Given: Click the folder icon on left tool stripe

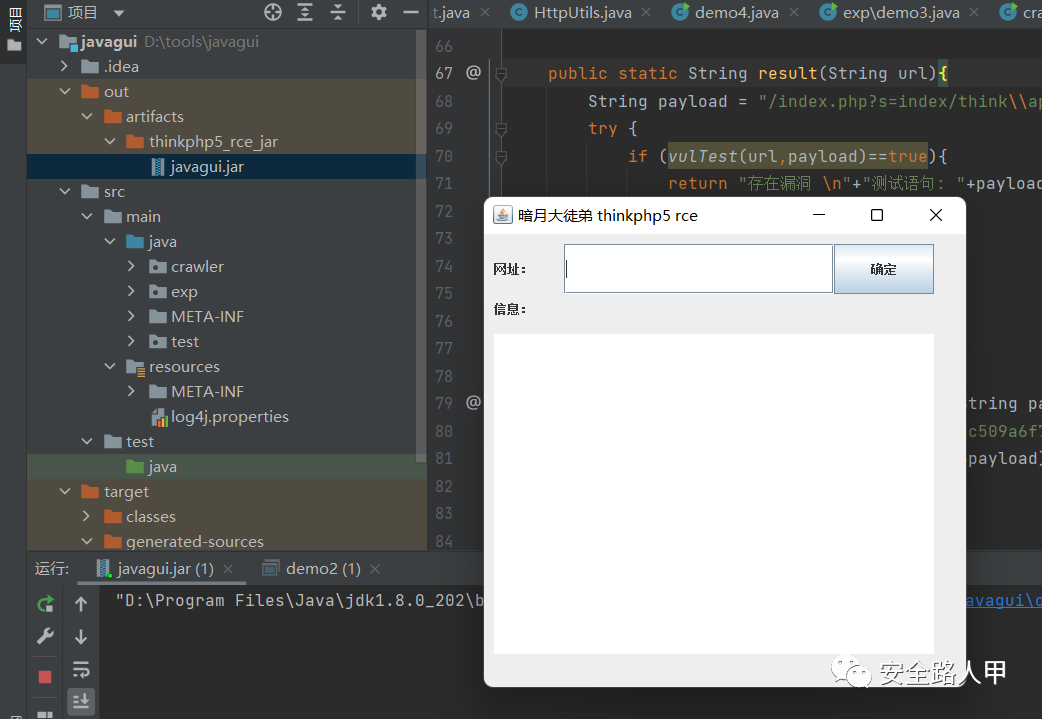Looking at the screenshot, I should point(14,46).
